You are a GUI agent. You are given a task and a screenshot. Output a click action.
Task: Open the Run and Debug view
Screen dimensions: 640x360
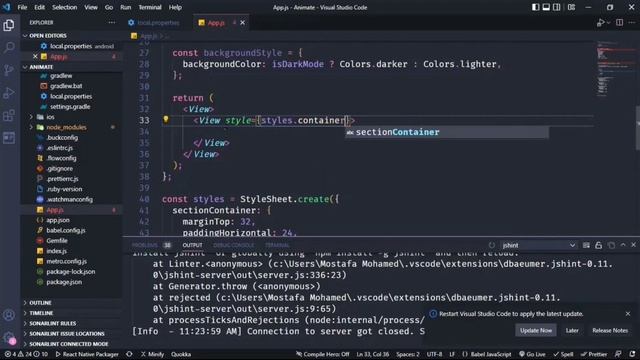(x=9, y=93)
